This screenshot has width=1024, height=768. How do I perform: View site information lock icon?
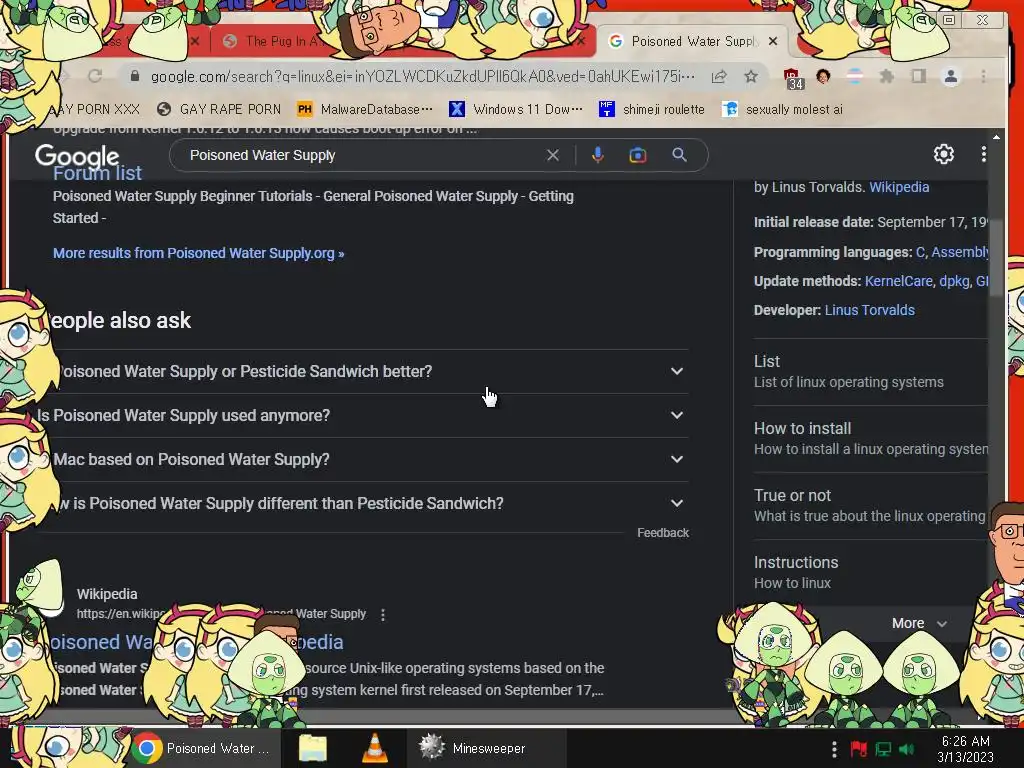(x=135, y=76)
